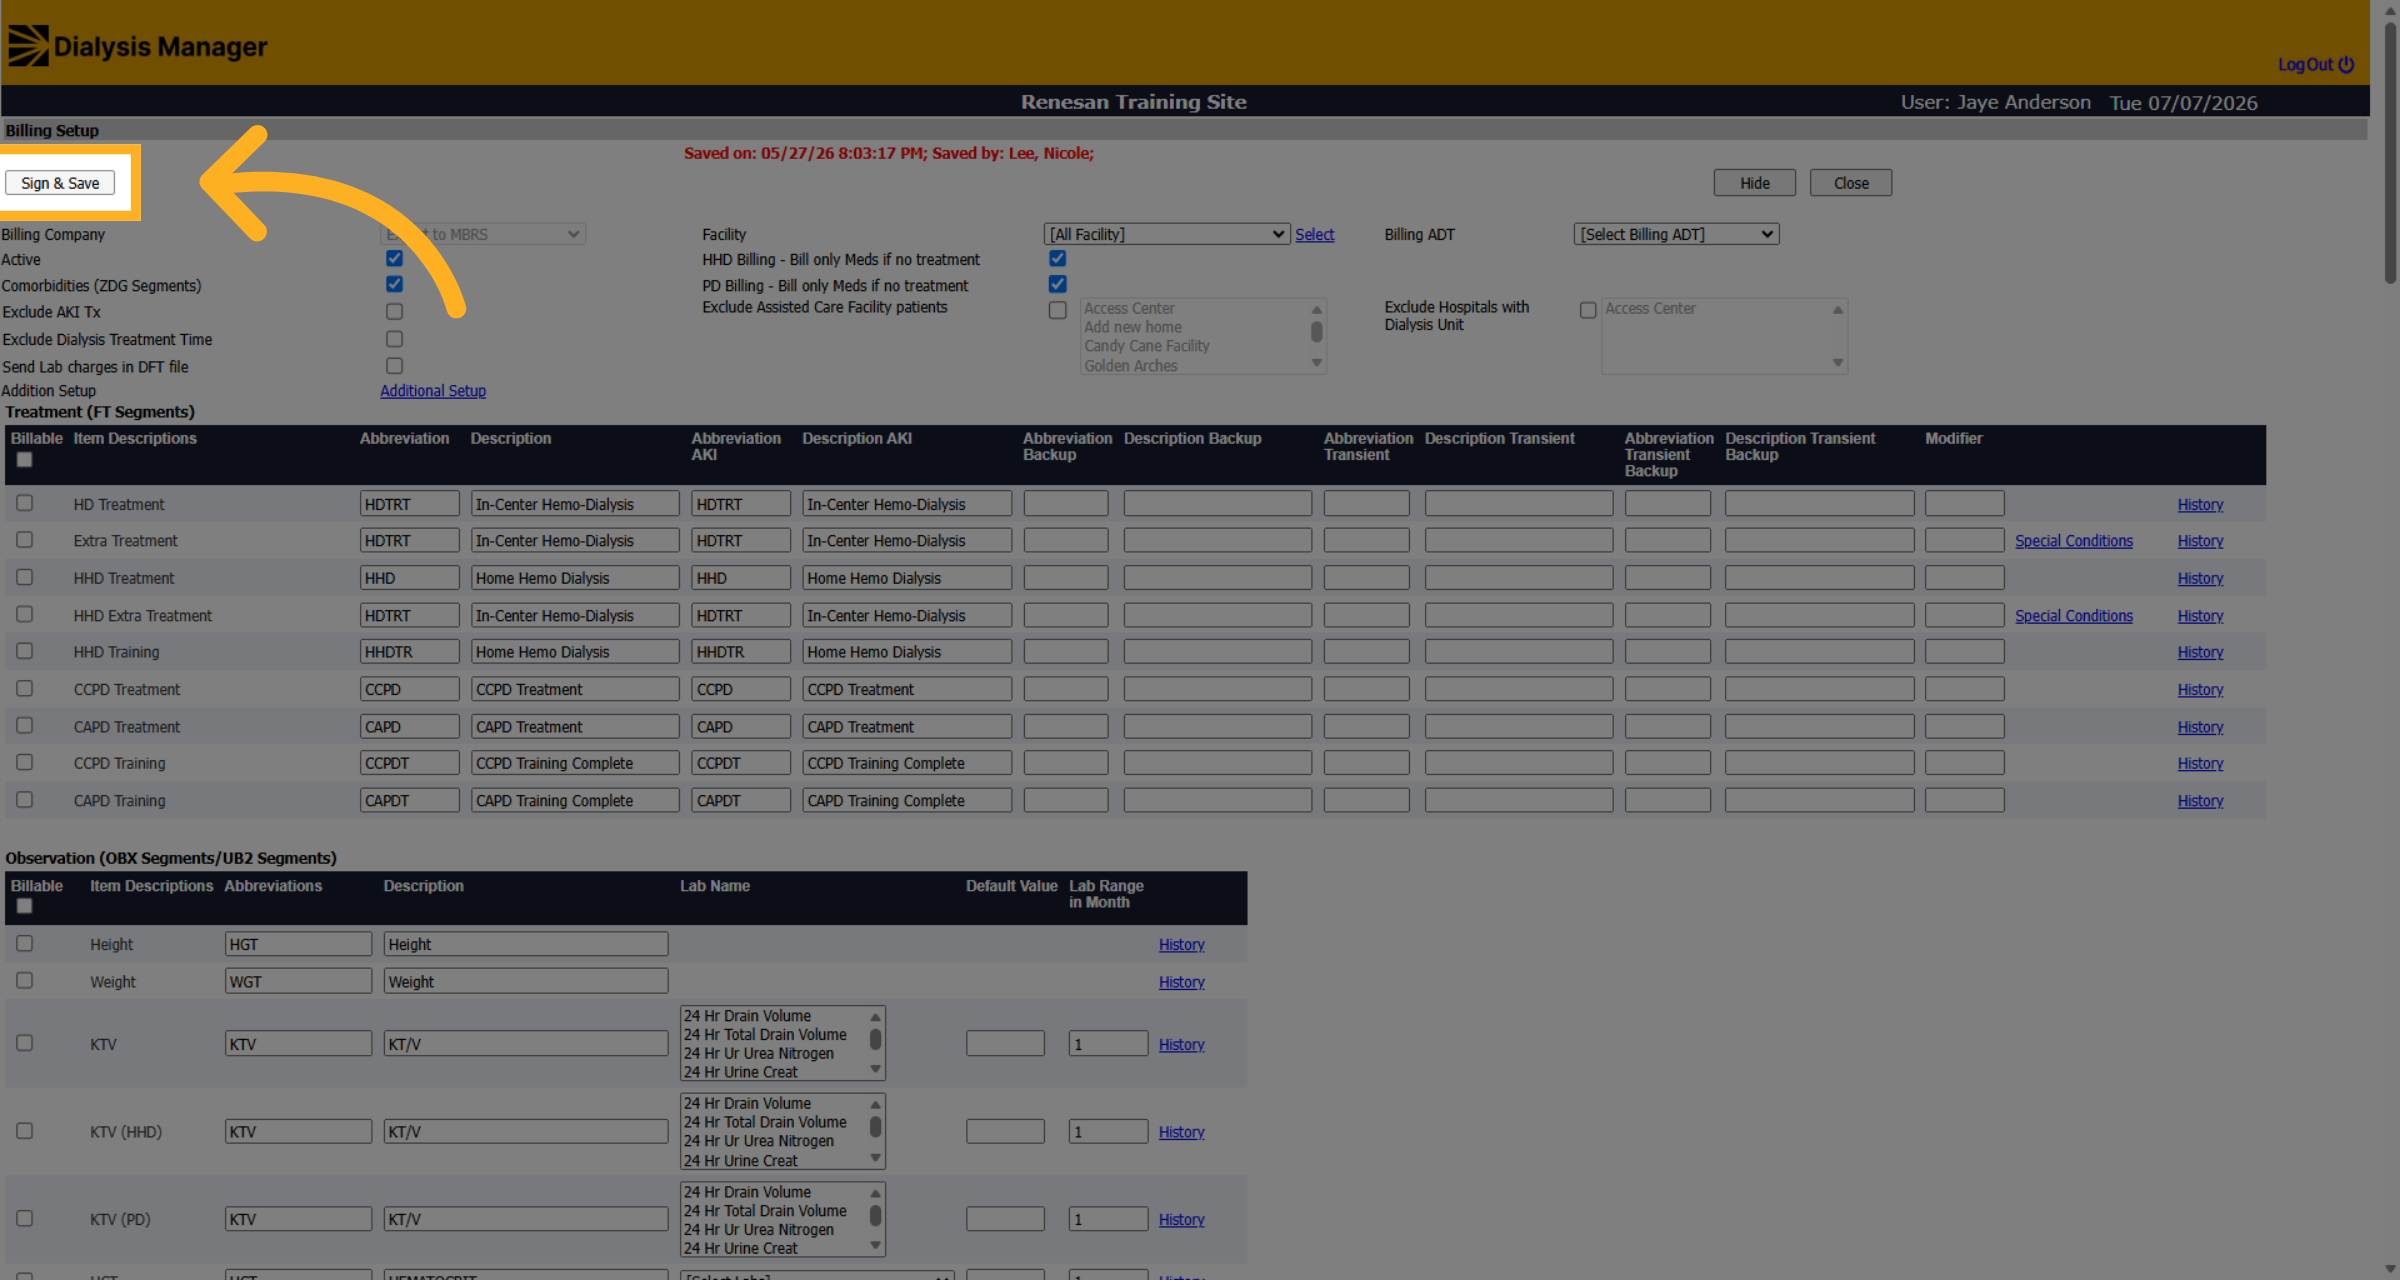This screenshot has height=1280, width=2400.
Task: Open the Facility dropdown
Action: pos(1166,234)
